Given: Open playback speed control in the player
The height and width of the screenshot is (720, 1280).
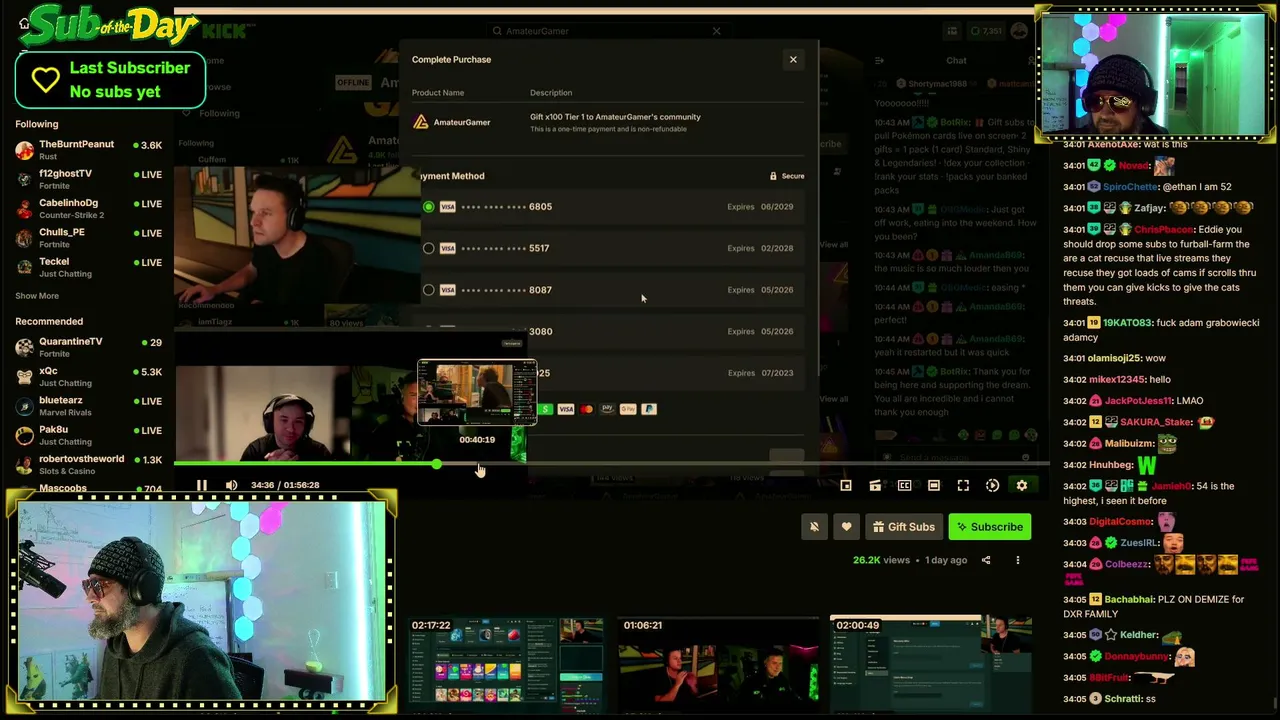Looking at the screenshot, I should [x=992, y=485].
